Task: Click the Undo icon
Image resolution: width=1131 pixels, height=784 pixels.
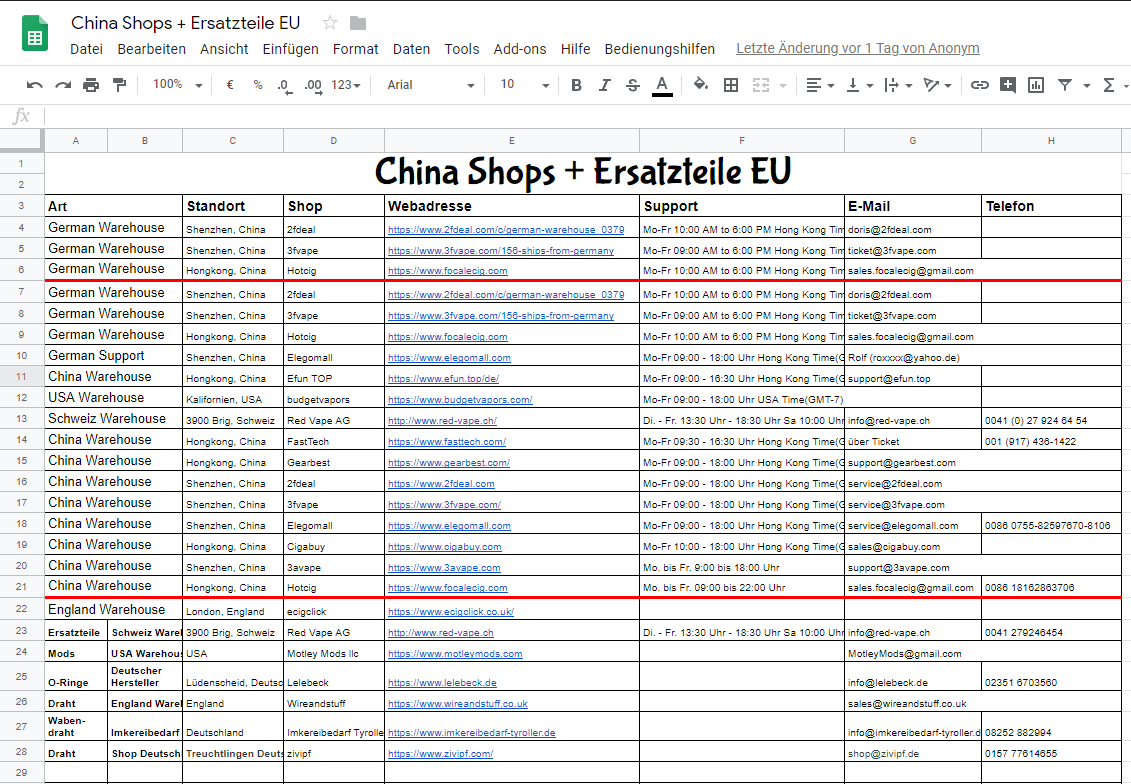Action: [34, 85]
